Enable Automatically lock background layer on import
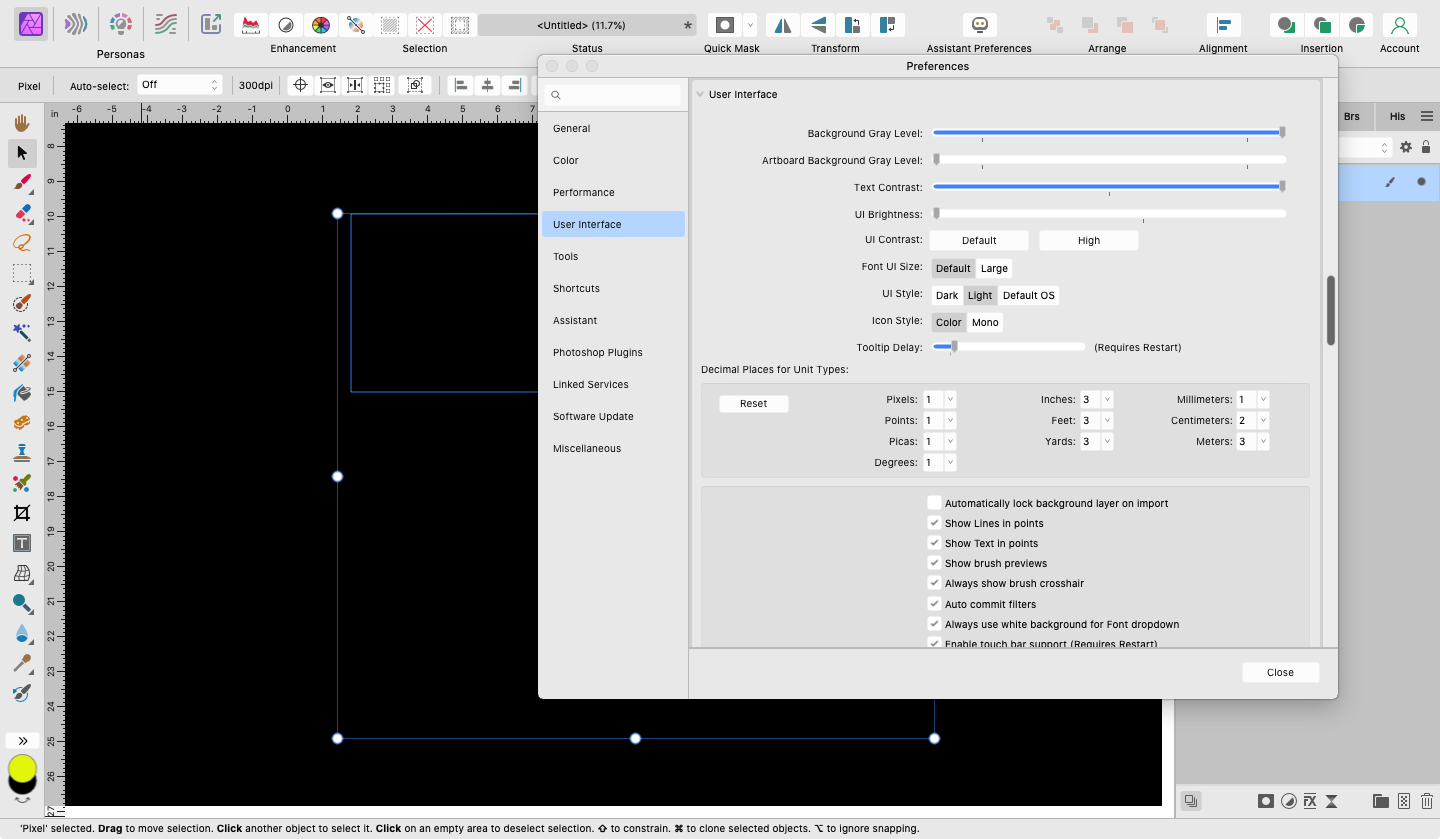The width and height of the screenshot is (1440, 839). 934,503
